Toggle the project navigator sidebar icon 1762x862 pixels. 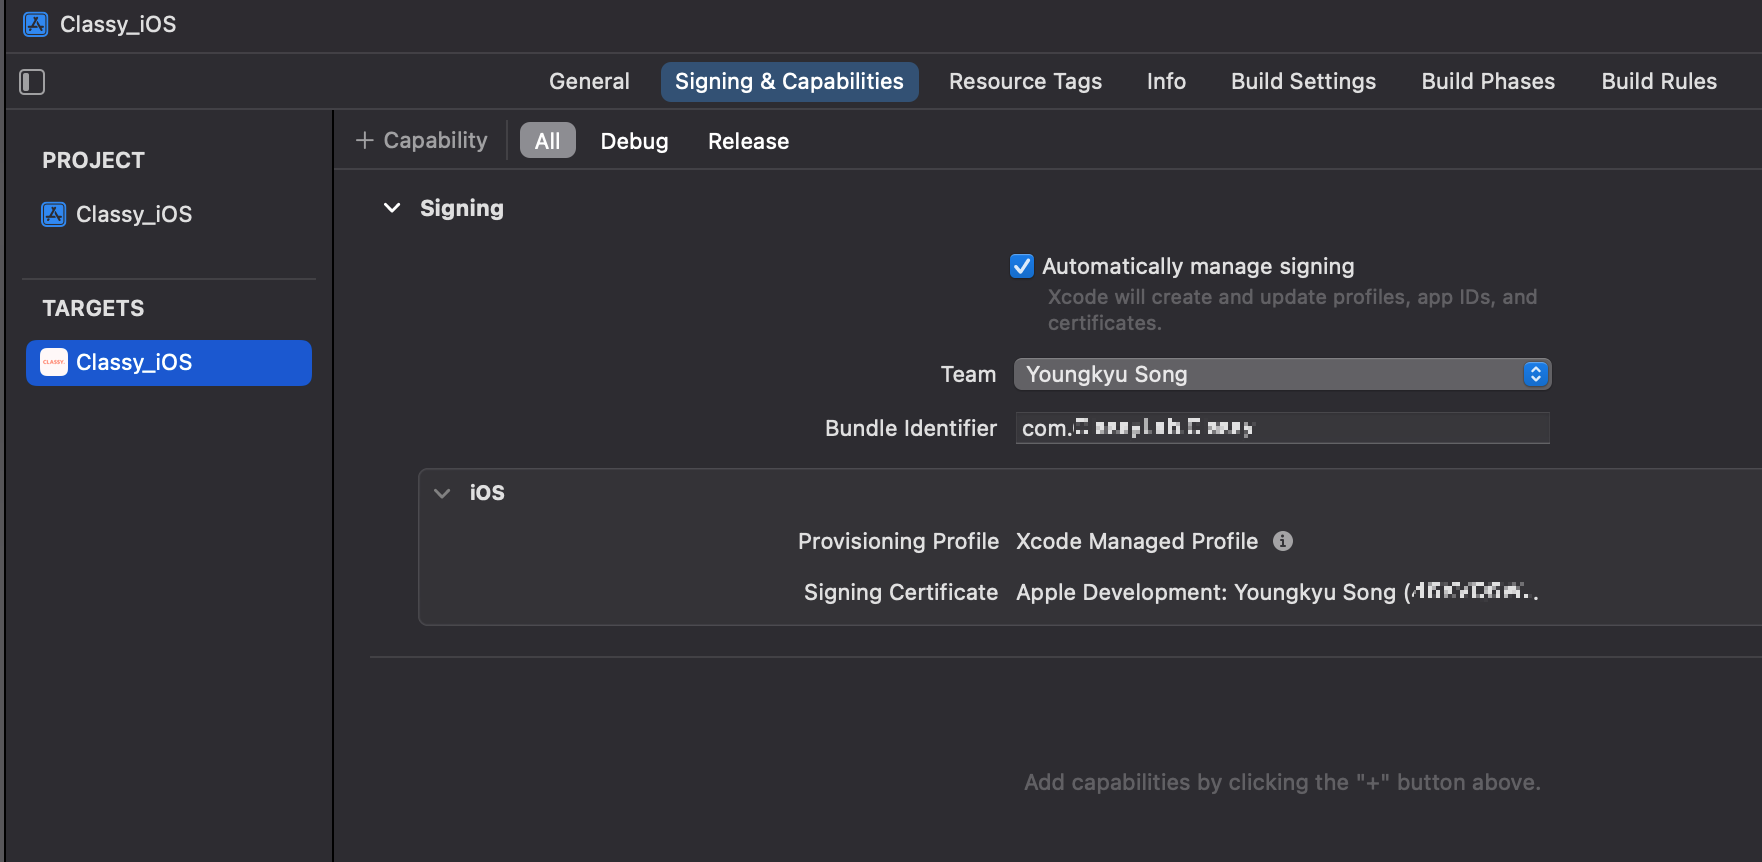tap(32, 82)
